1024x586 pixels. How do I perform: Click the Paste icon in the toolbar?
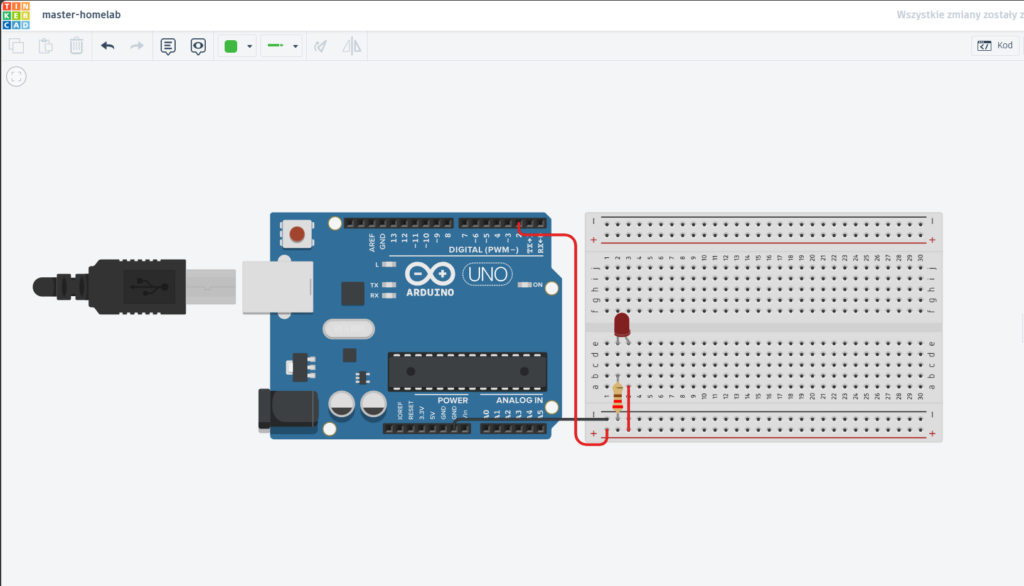(45, 45)
